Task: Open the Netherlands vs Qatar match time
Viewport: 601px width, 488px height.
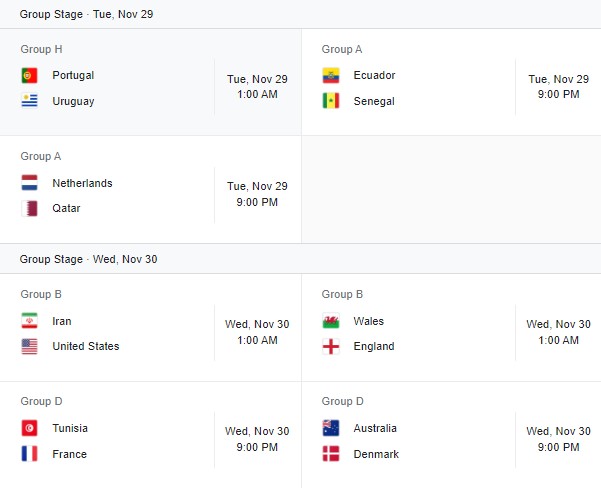Action: (x=257, y=195)
